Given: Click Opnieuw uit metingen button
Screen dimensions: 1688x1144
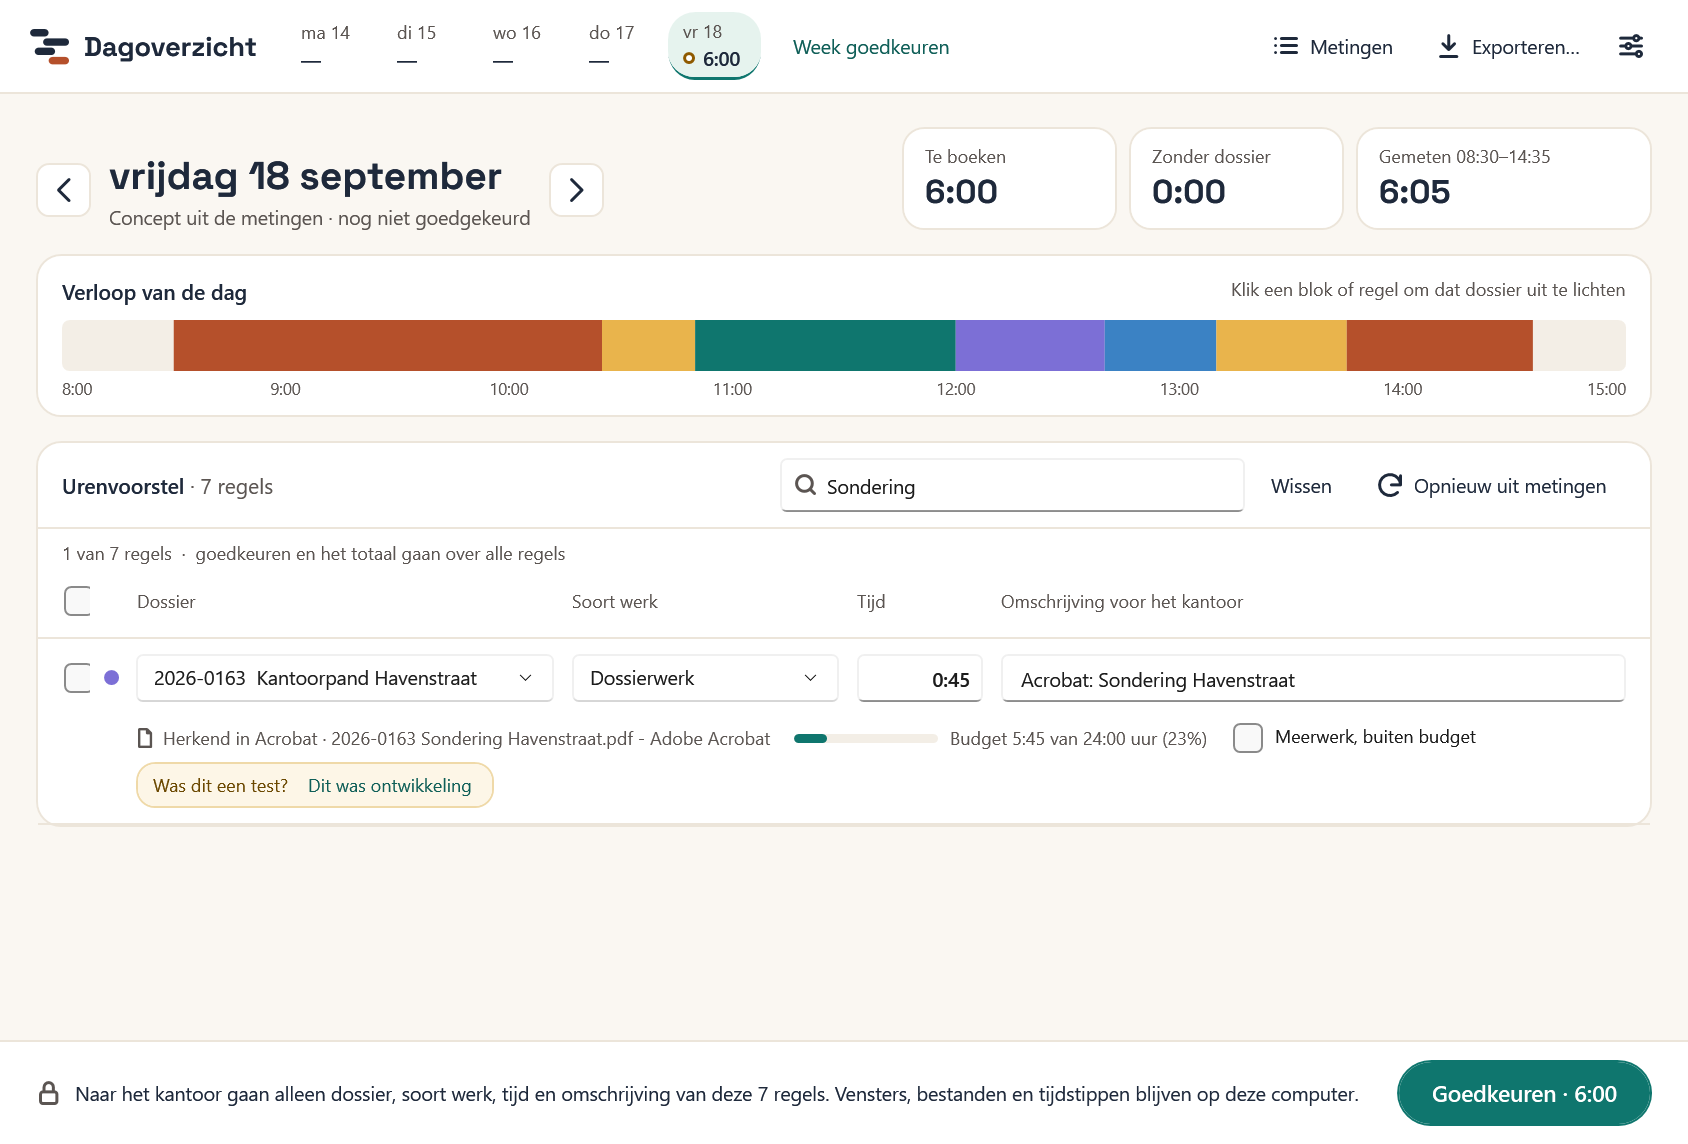Looking at the screenshot, I should pyautogui.click(x=1492, y=486).
